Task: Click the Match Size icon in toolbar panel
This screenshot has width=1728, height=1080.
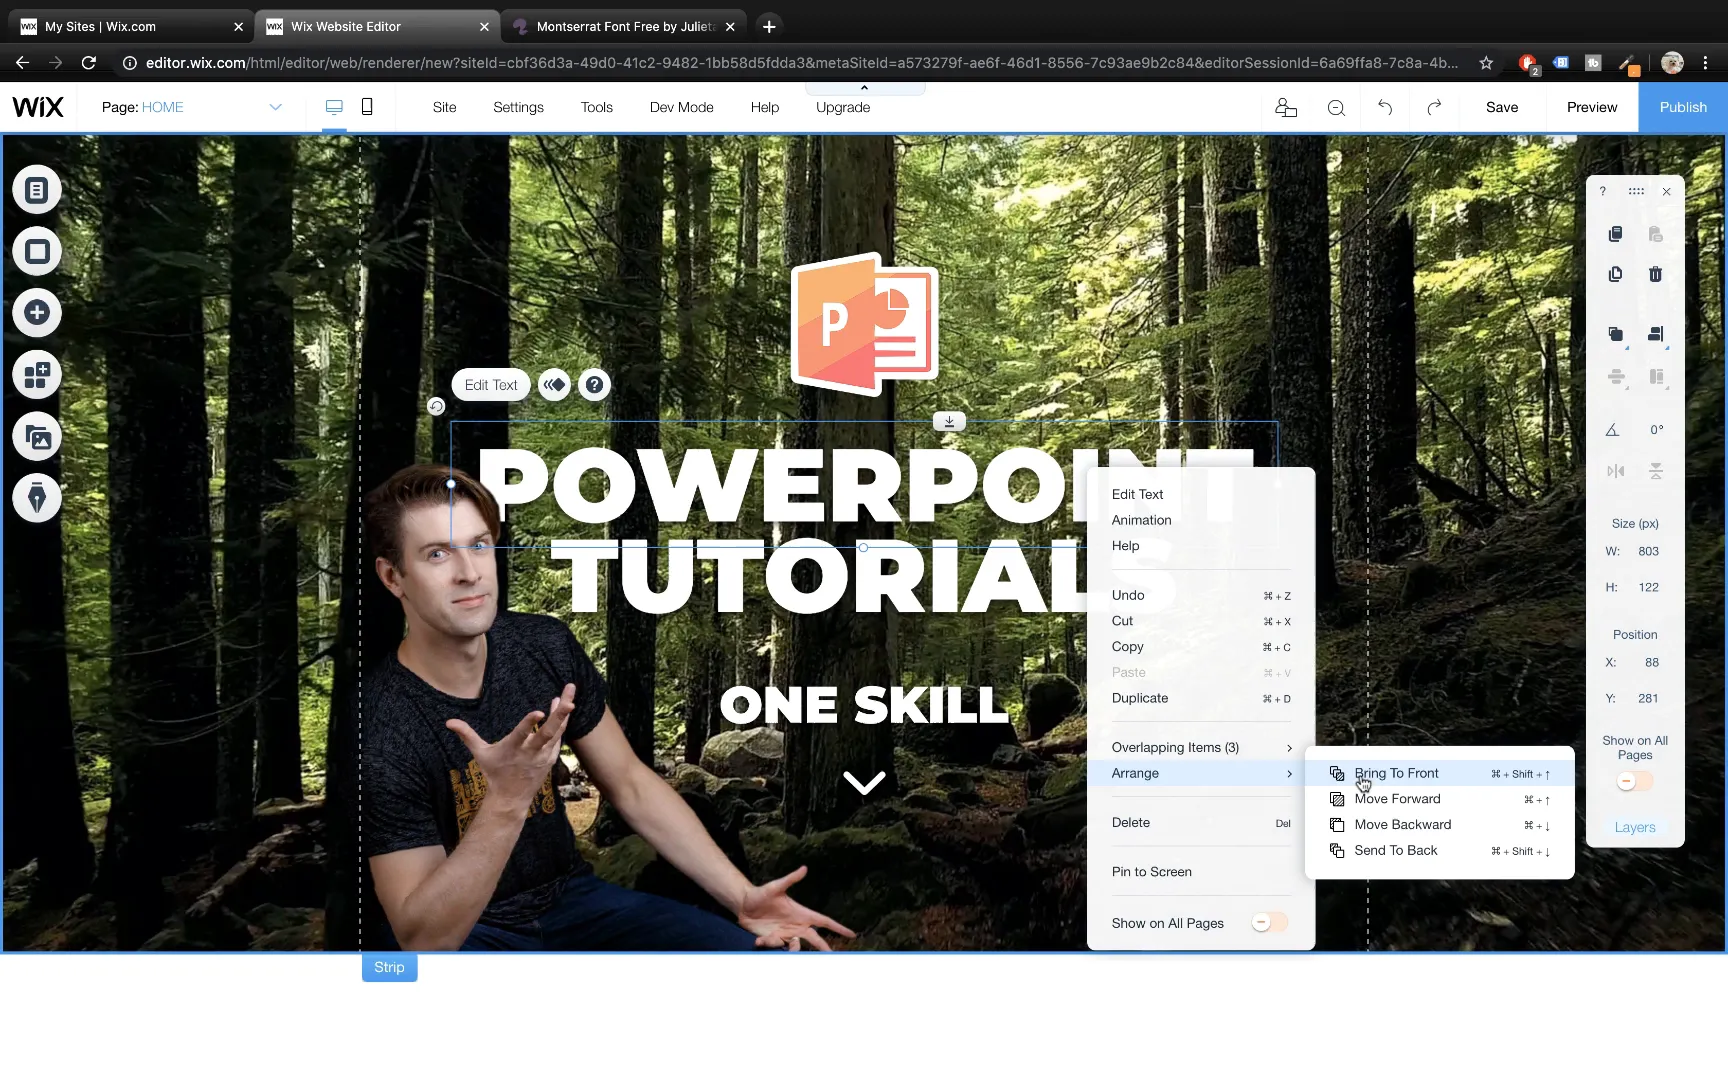Action: tap(1656, 377)
